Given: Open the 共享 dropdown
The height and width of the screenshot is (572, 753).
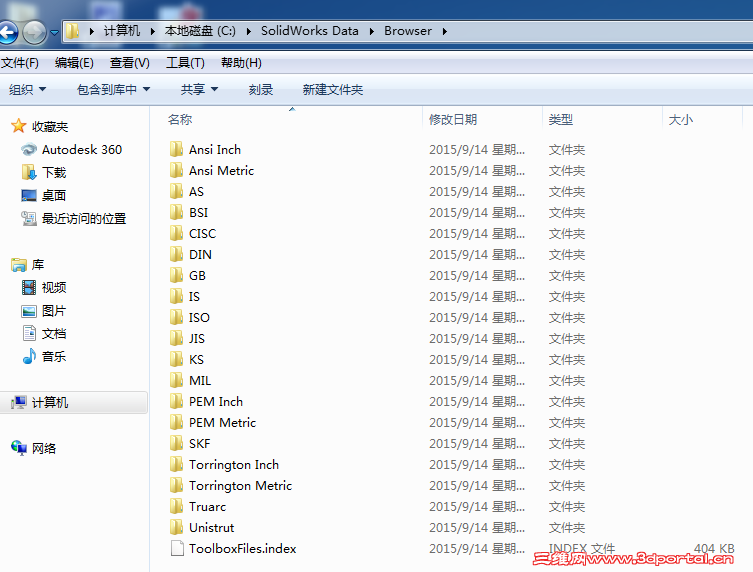Looking at the screenshot, I should [x=199, y=89].
